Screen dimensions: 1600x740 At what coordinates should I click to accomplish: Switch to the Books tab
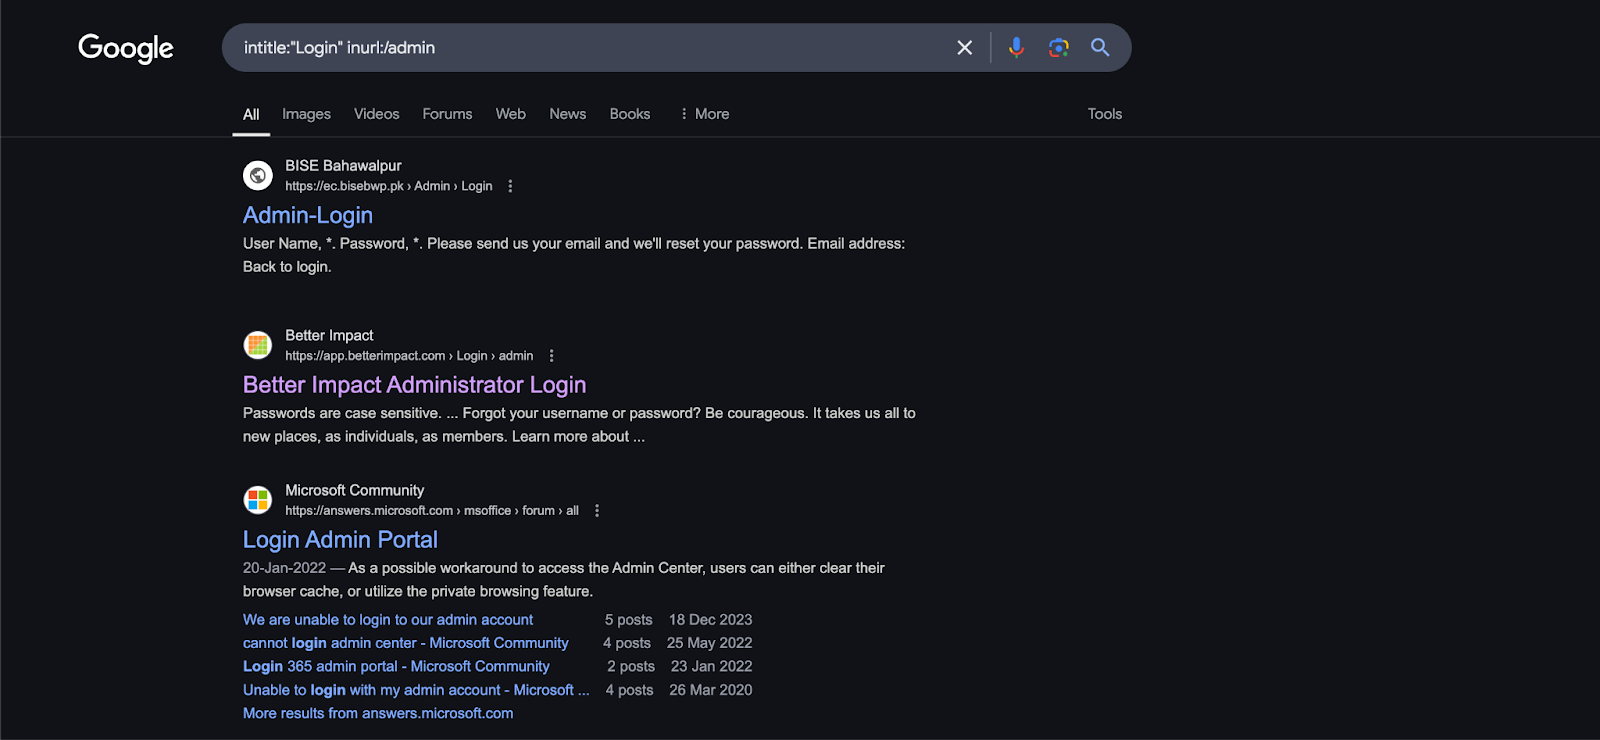tap(630, 114)
